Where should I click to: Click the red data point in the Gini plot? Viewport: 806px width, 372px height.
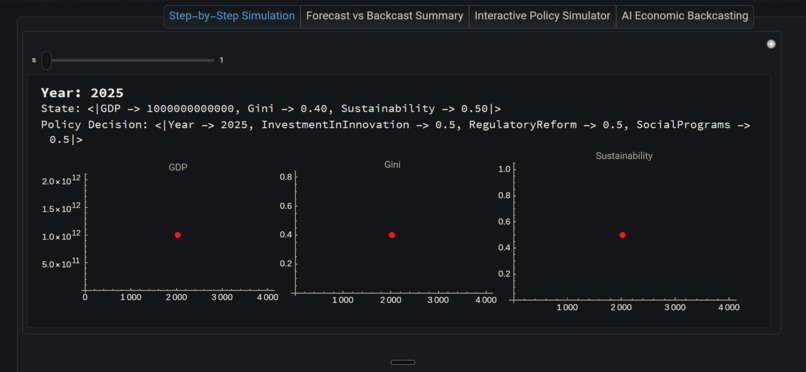[392, 235]
